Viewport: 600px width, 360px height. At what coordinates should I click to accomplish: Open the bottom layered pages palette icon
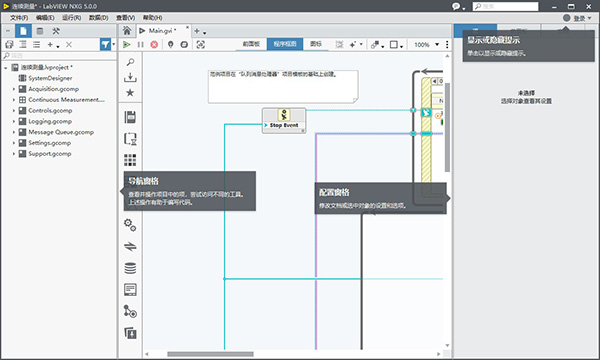[130, 333]
